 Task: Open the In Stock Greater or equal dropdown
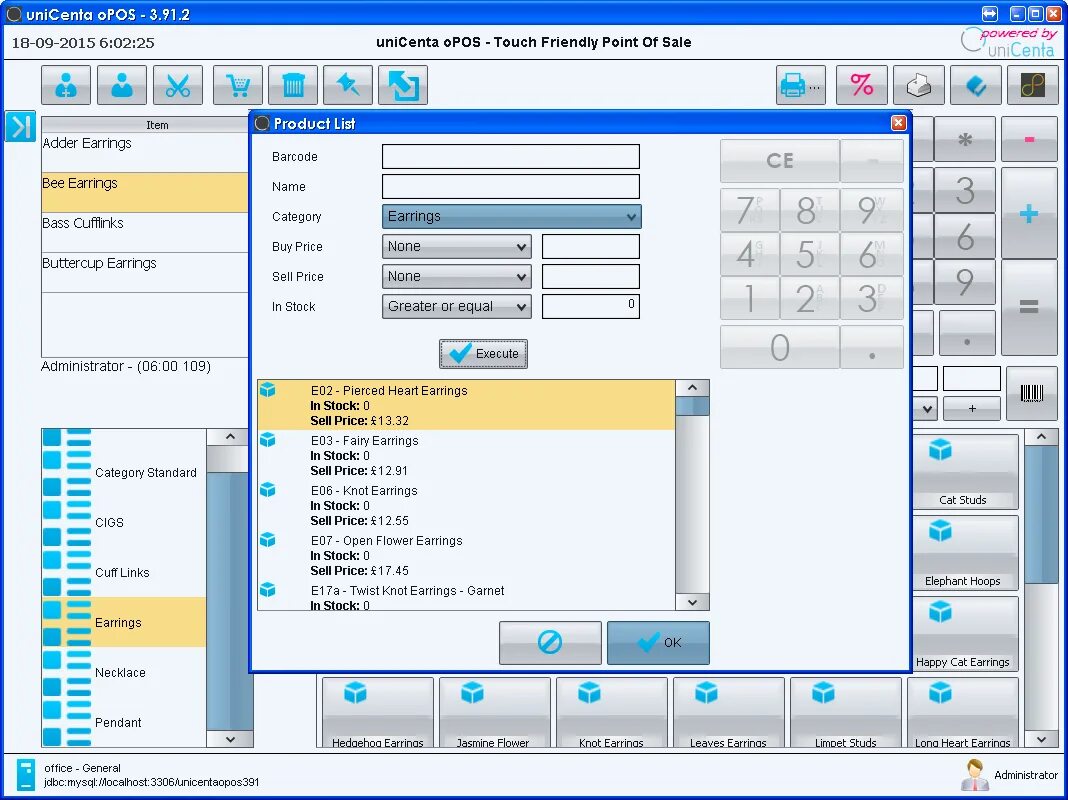click(456, 306)
